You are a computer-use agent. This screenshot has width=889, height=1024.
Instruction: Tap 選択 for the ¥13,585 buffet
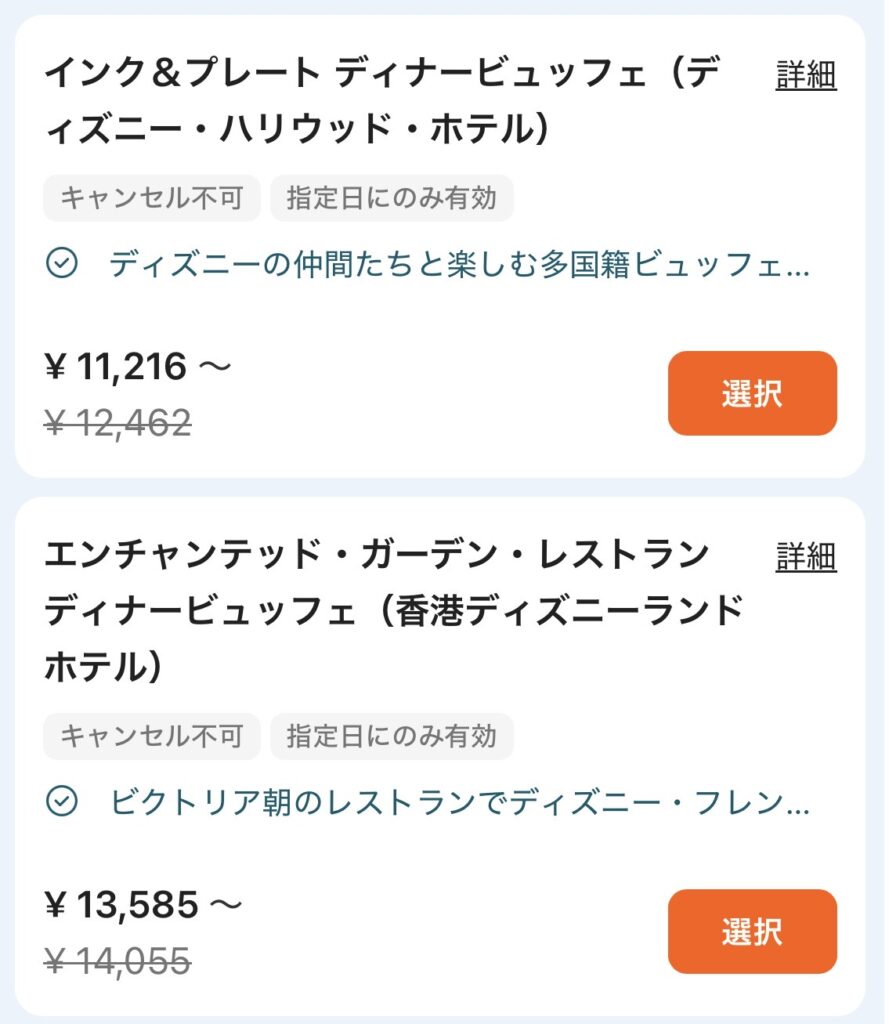(x=752, y=931)
